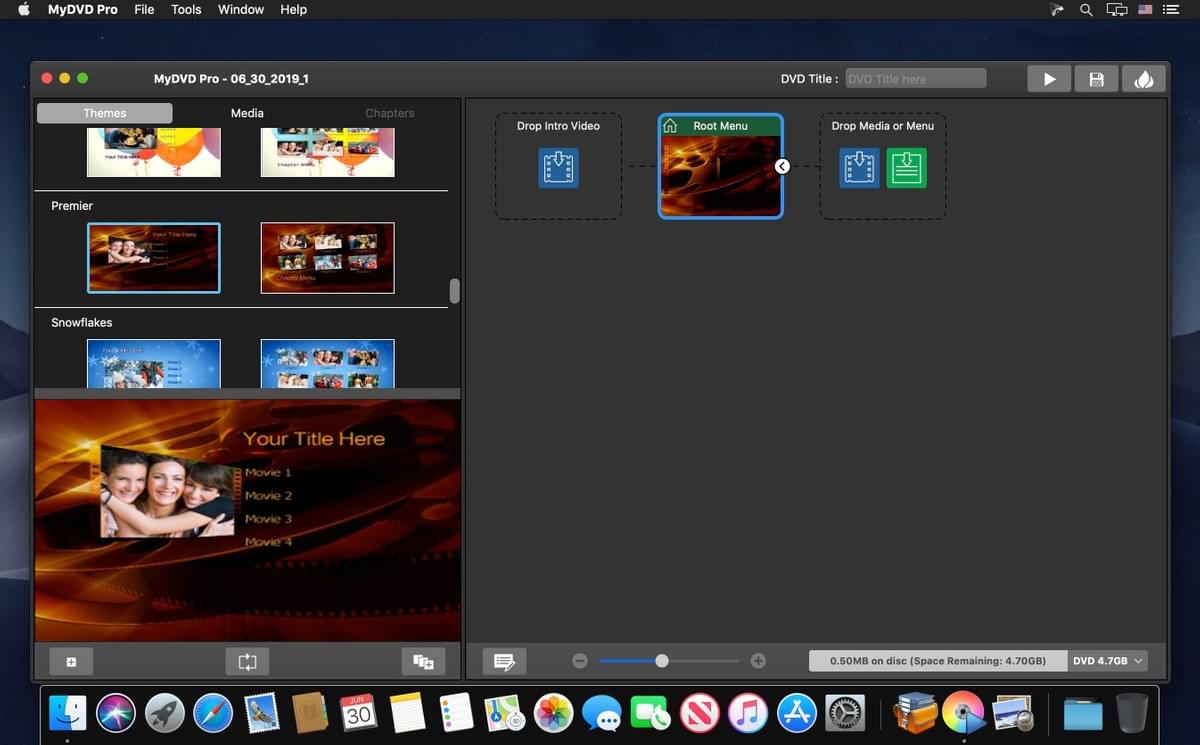Open Finder from the Dock

(x=67, y=713)
